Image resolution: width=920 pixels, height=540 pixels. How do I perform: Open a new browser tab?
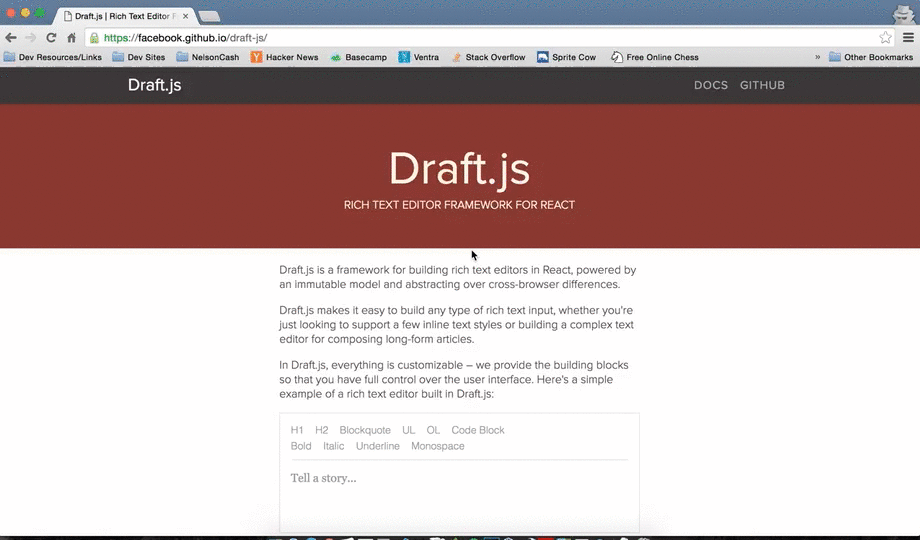point(209,16)
